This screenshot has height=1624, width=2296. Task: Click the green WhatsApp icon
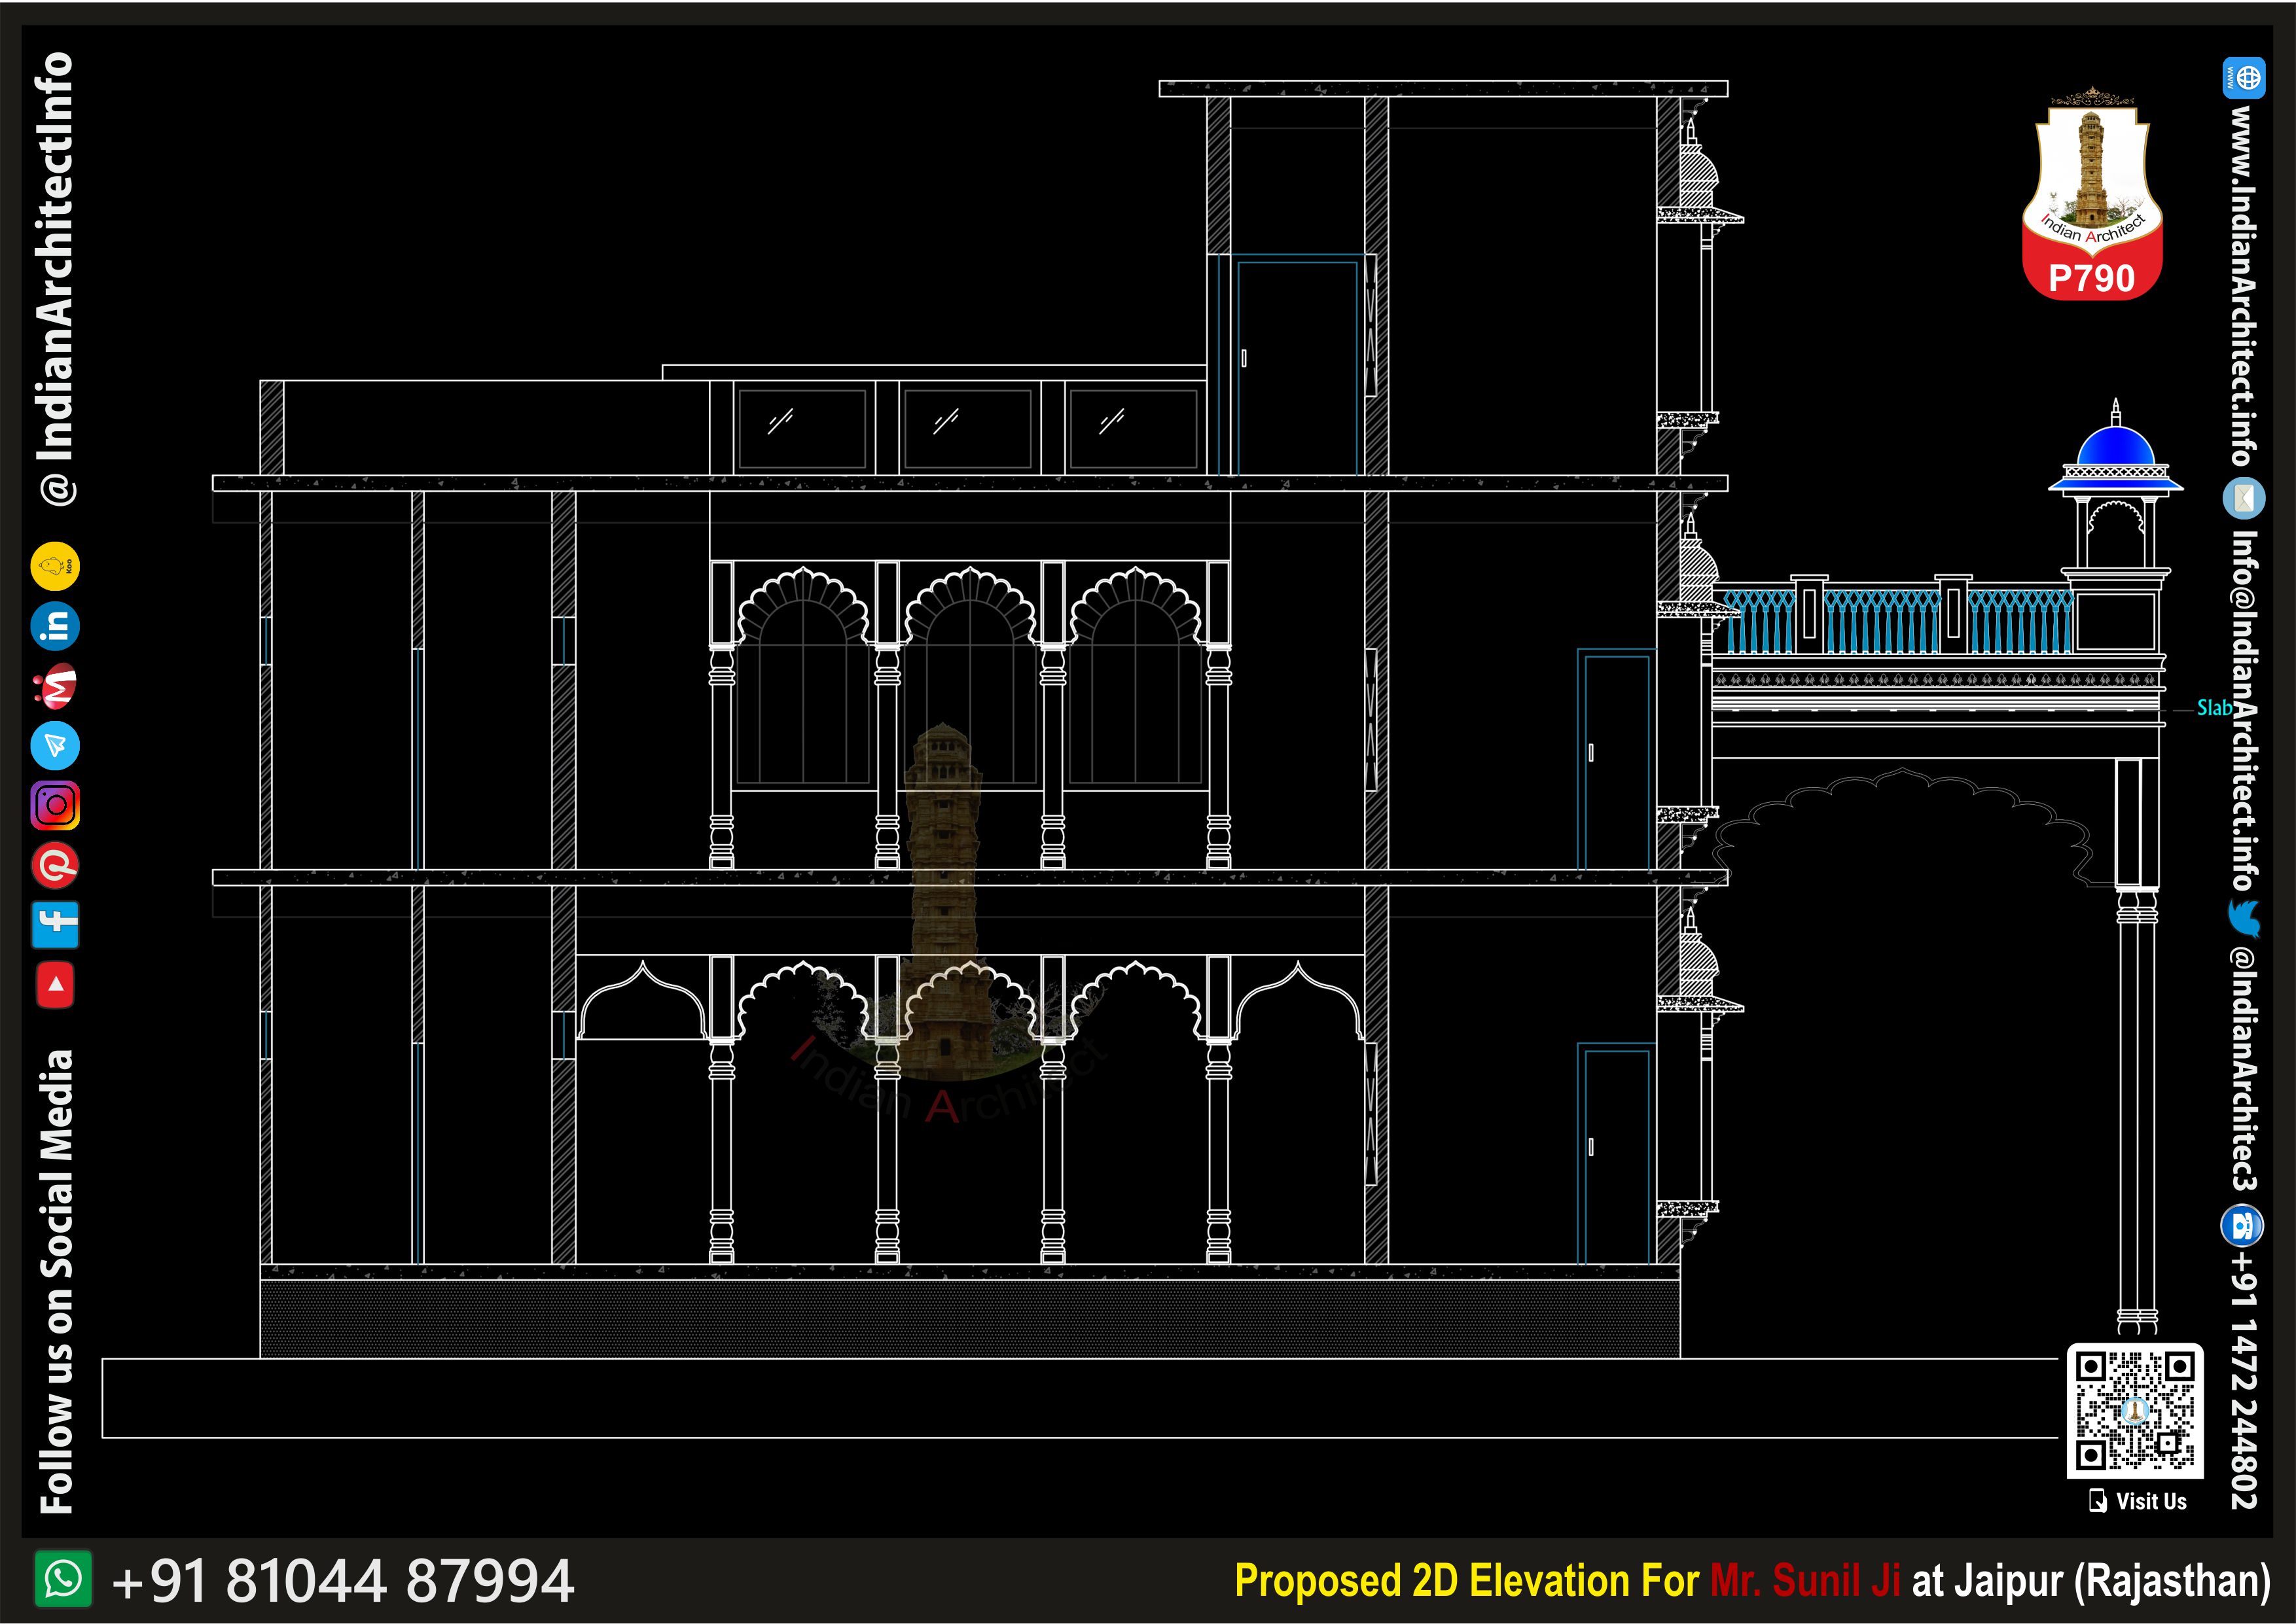pyautogui.click(x=63, y=1579)
